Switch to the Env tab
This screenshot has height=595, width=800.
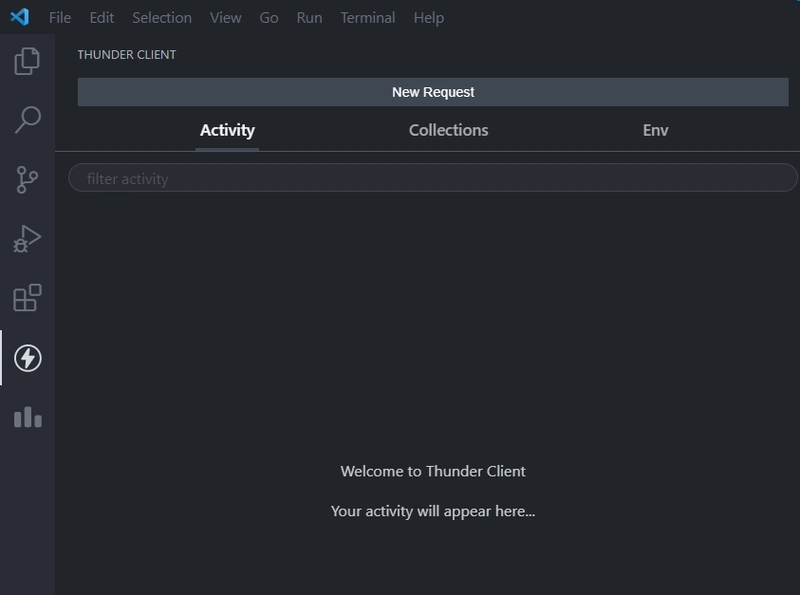tap(655, 131)
